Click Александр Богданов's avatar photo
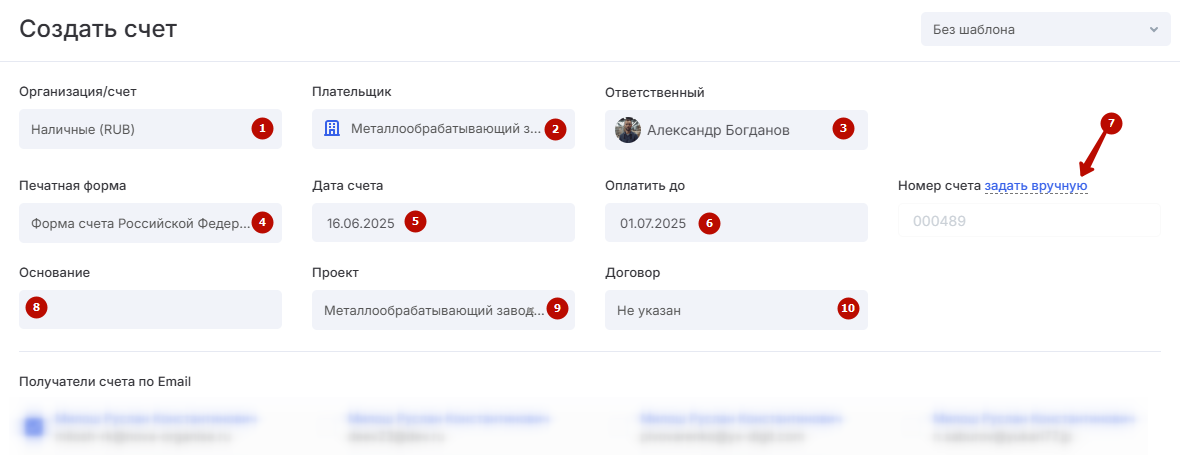The image size is (1180, 455). pyautogui.click(x=628, y=130)
